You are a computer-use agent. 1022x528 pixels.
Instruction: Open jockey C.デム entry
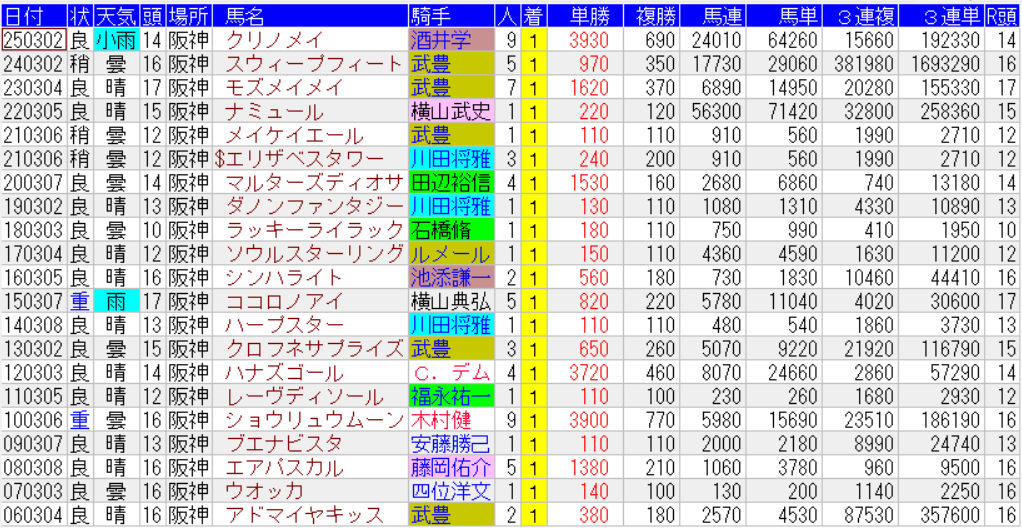click(x=450, y=372)
